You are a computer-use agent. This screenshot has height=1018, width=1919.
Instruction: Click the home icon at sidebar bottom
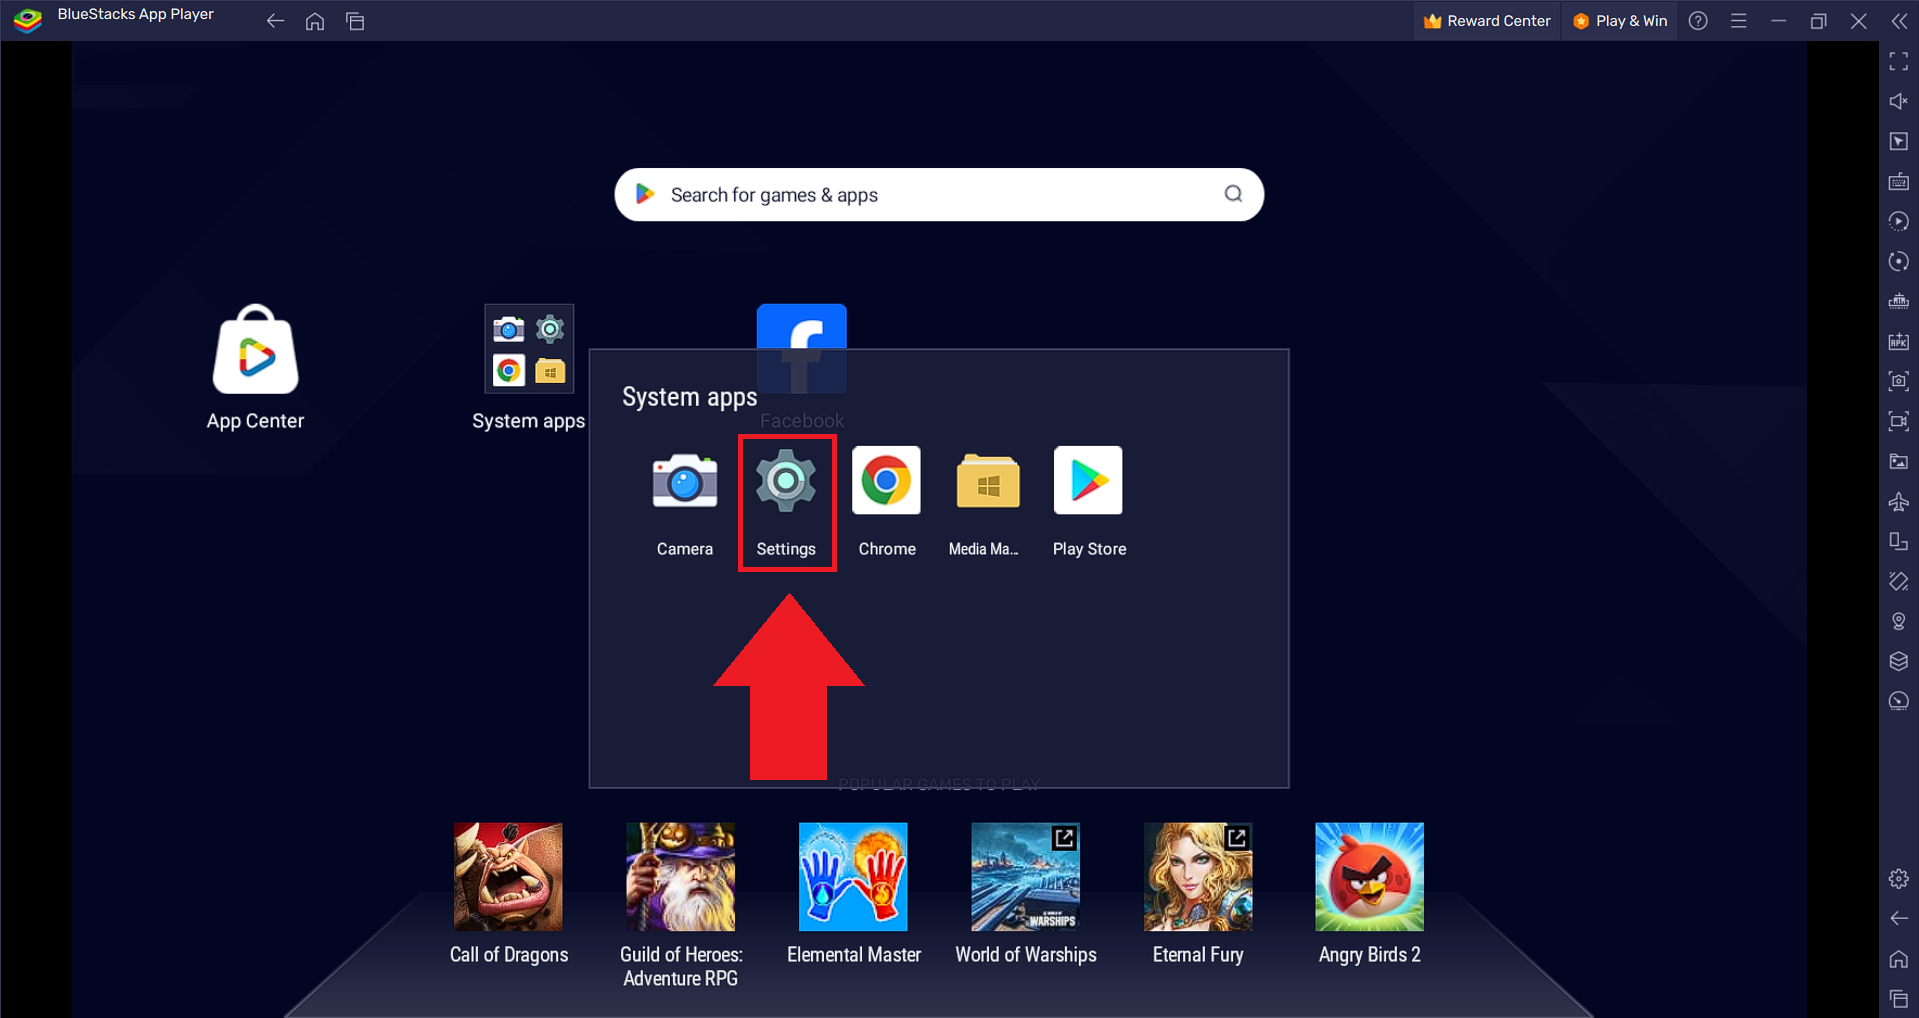pyautogui.click(x=1899, y=958)
